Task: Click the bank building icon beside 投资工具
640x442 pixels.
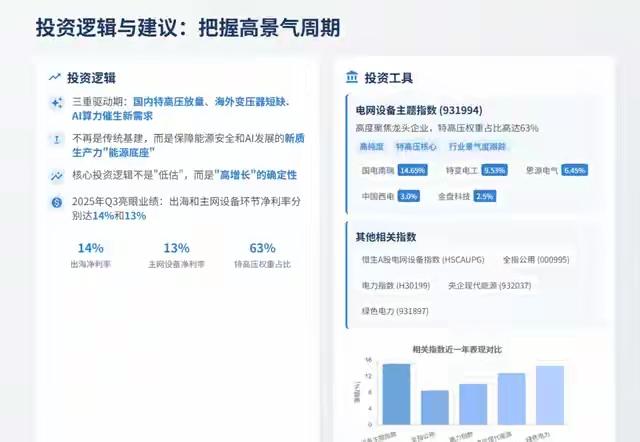Action: 352,77
